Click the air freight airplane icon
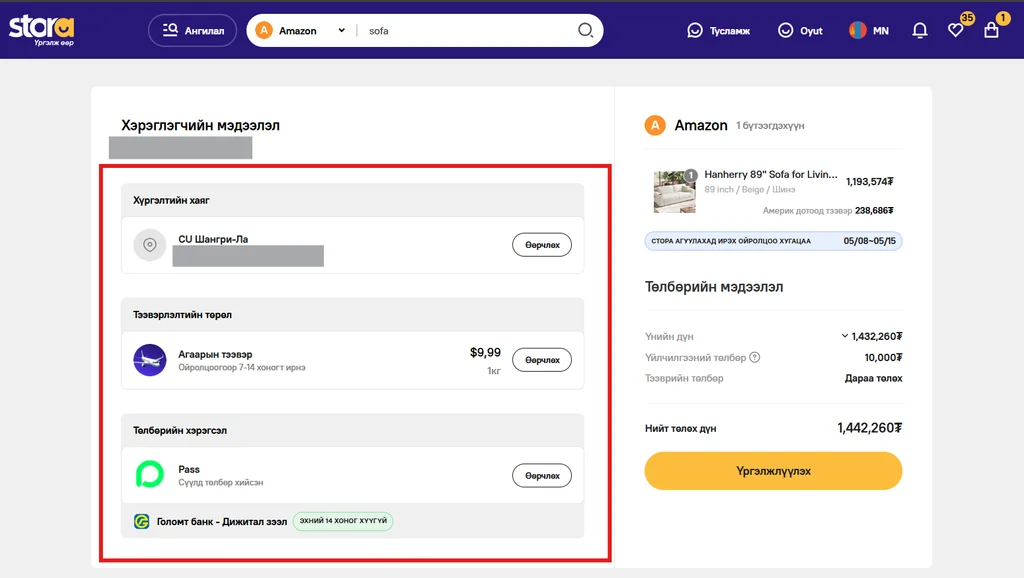The image size is (1024, 578). 150,360
